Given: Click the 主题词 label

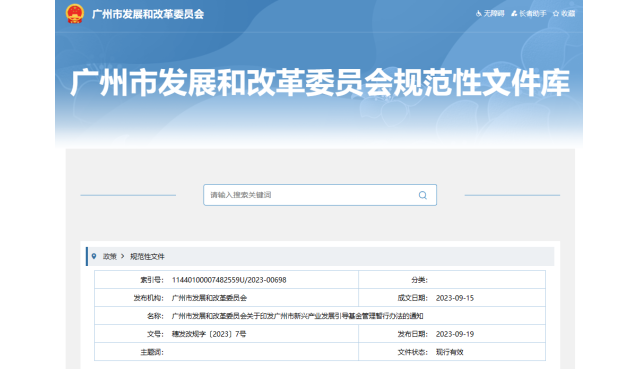Looking at the screenshot, I should [x=152, y=352].
